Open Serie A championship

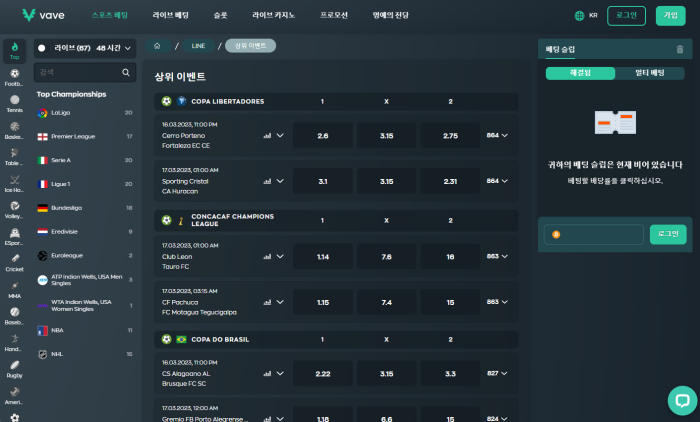85,160
